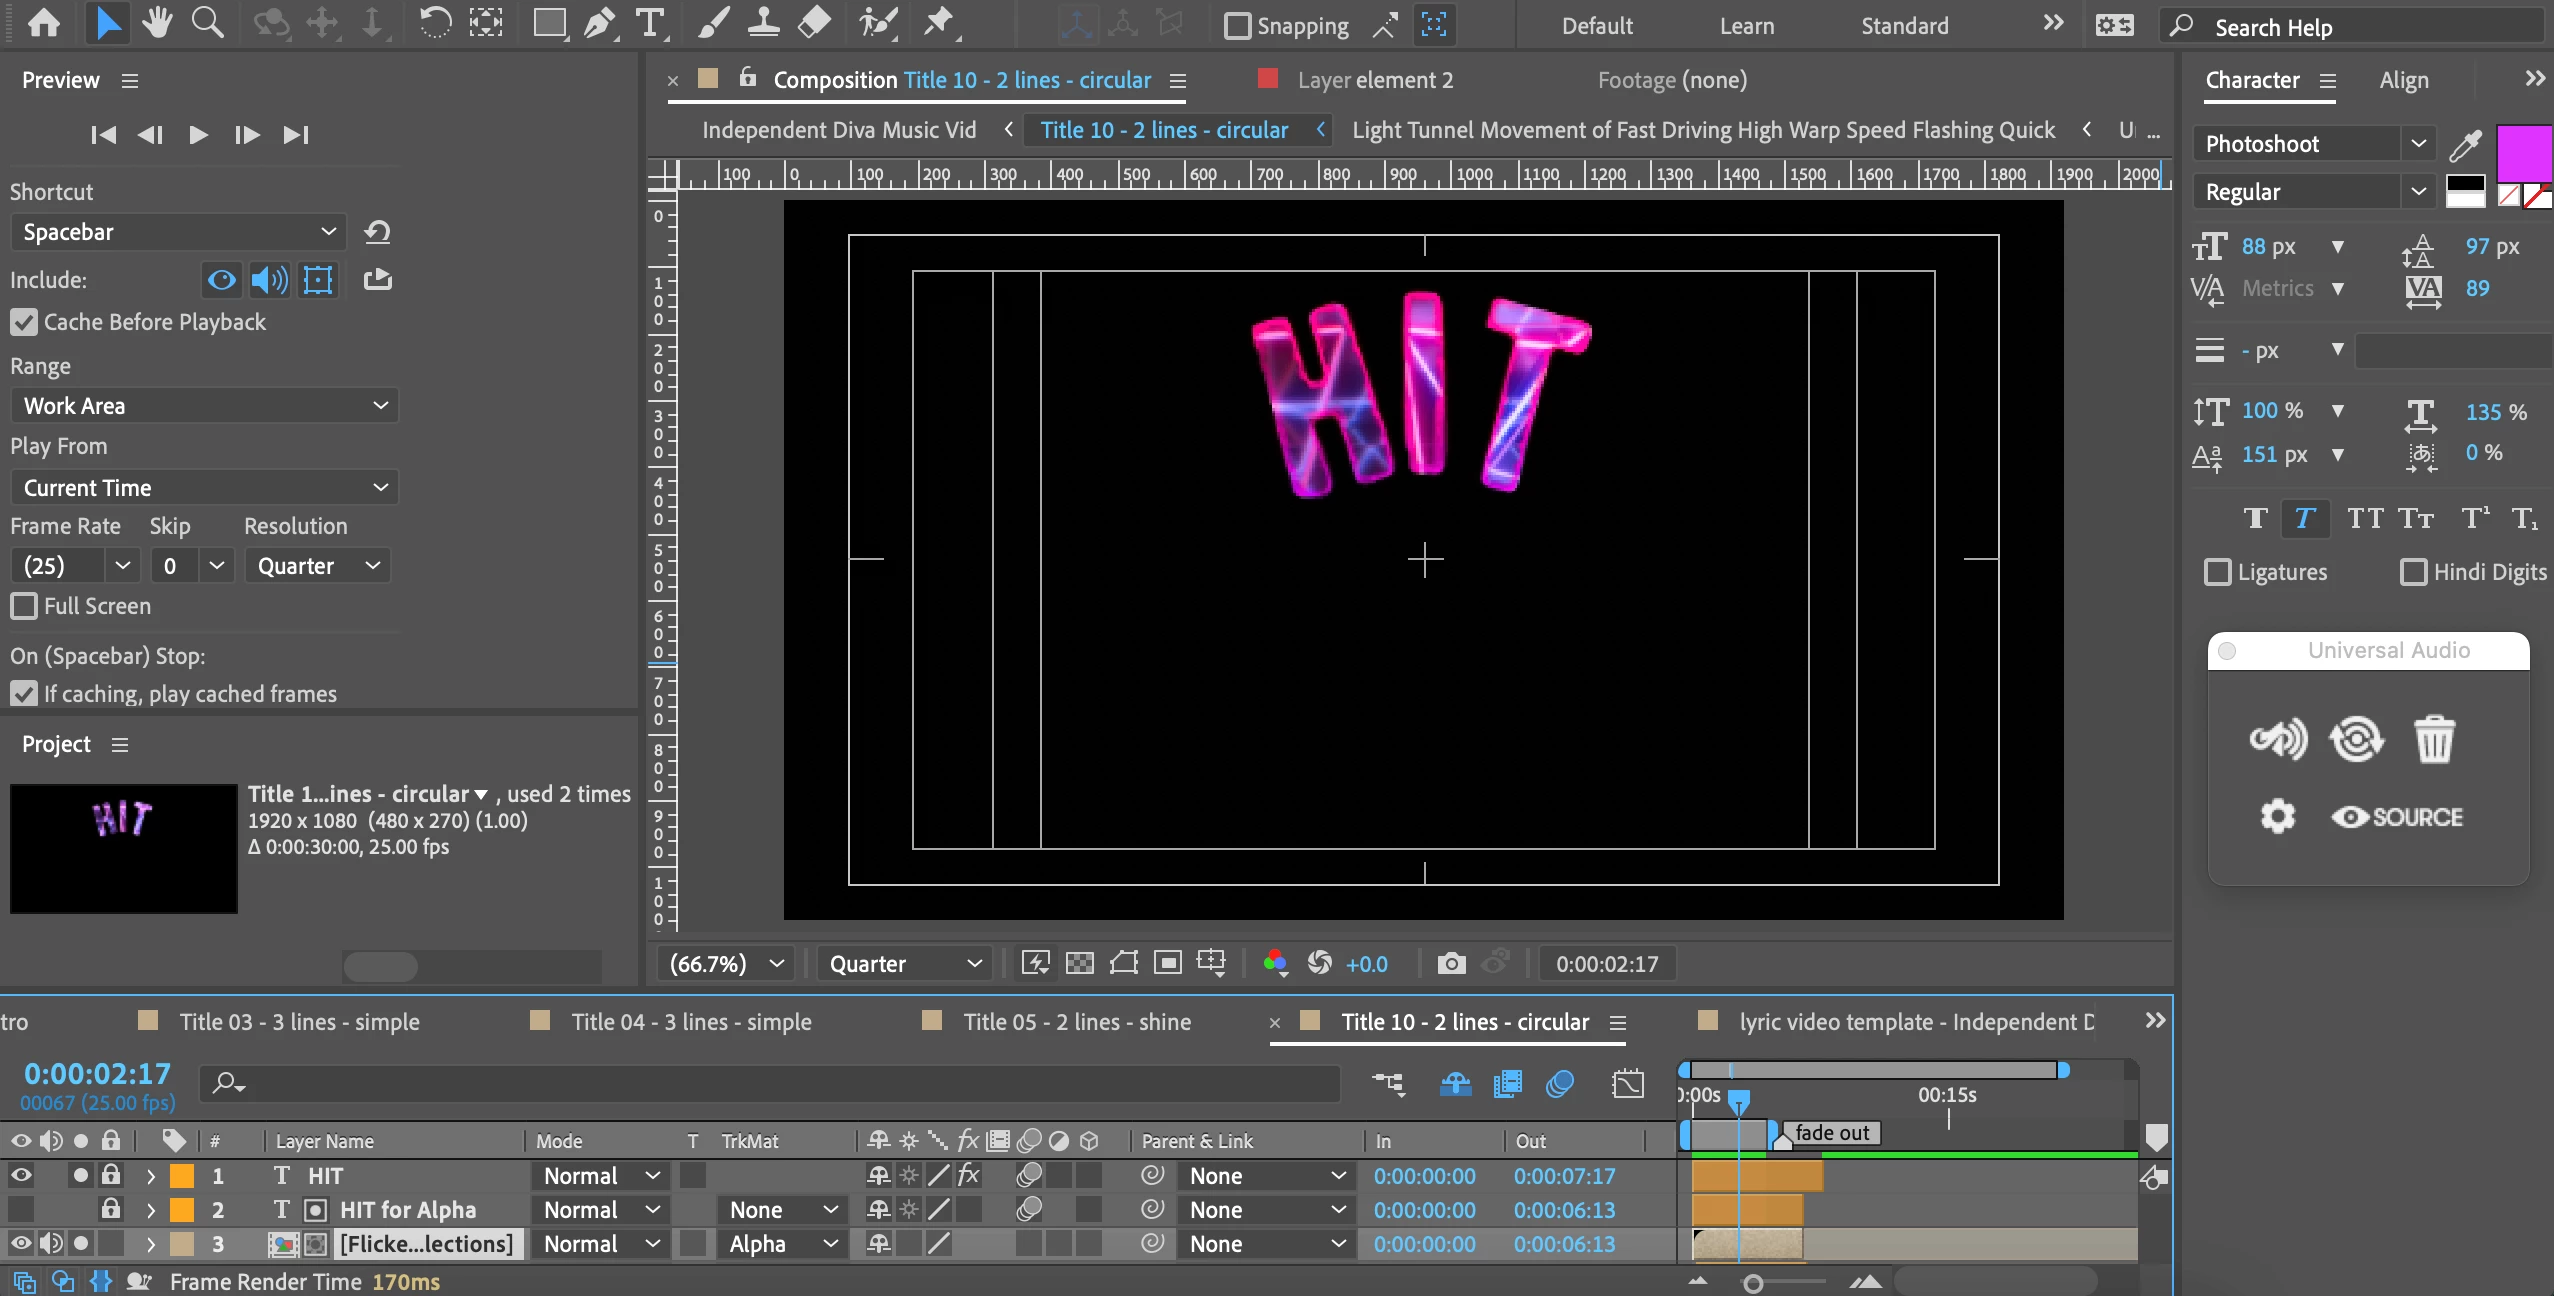Image resolution: width=2554 pixels, height=1296 pixels.
Task: Open the Align panel tab
Action: pyautogui.click(x=2403, y=80)
